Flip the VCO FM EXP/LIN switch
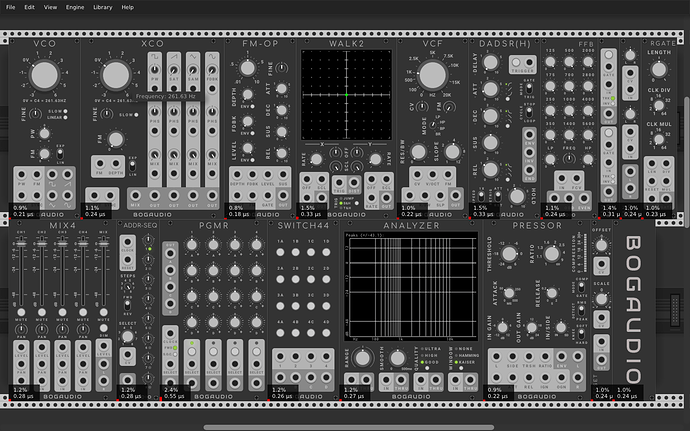The image size is (690, 431). (60, 154)
